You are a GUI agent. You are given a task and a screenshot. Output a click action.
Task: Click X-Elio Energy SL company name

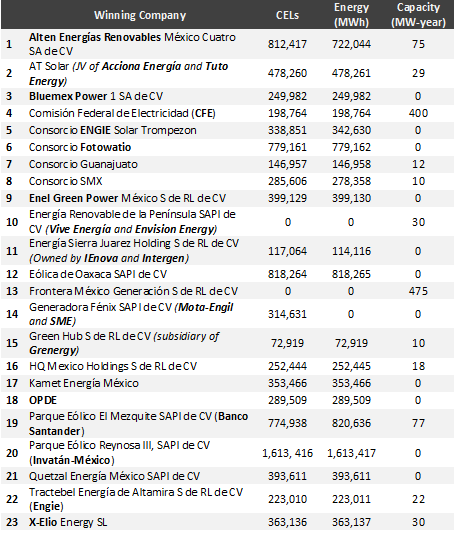point(68,522)
